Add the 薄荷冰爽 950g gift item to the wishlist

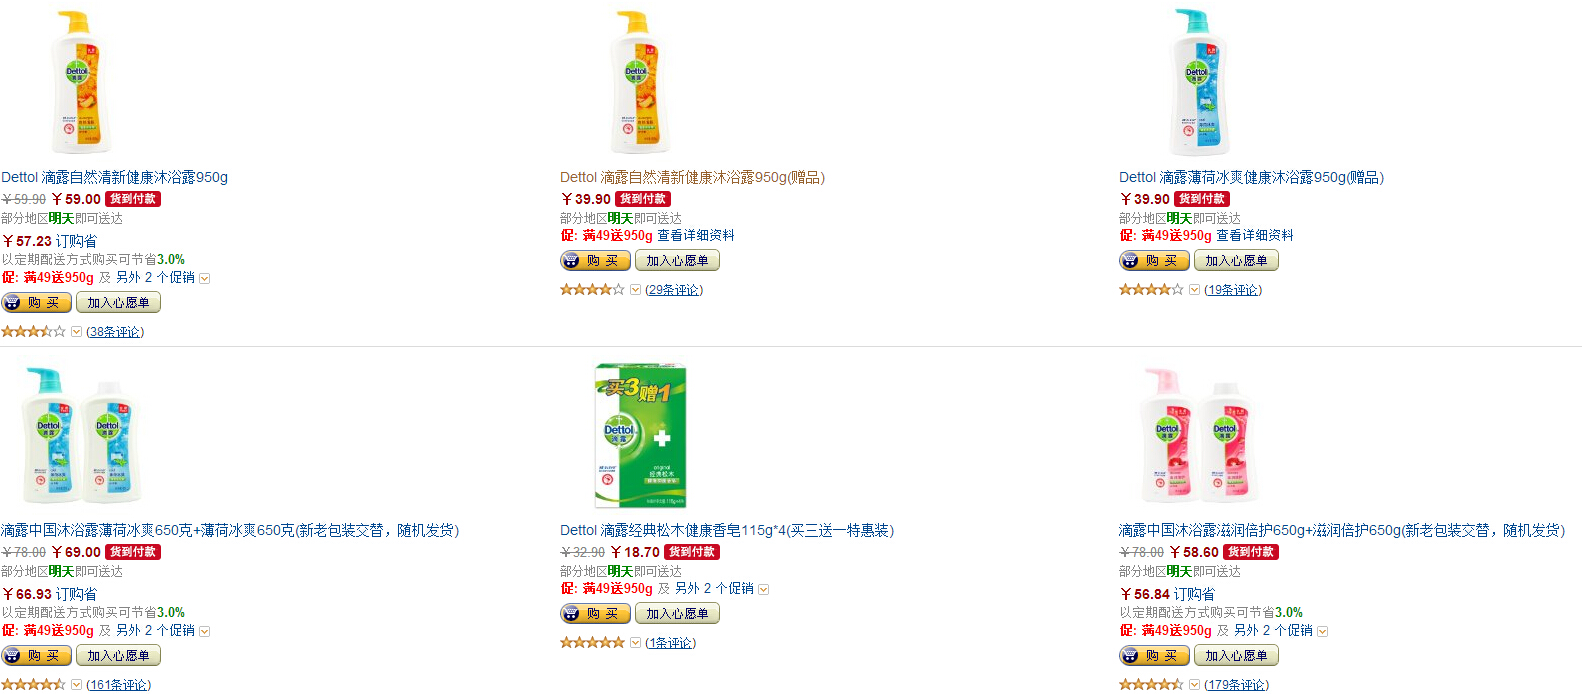coord(1236,261)
